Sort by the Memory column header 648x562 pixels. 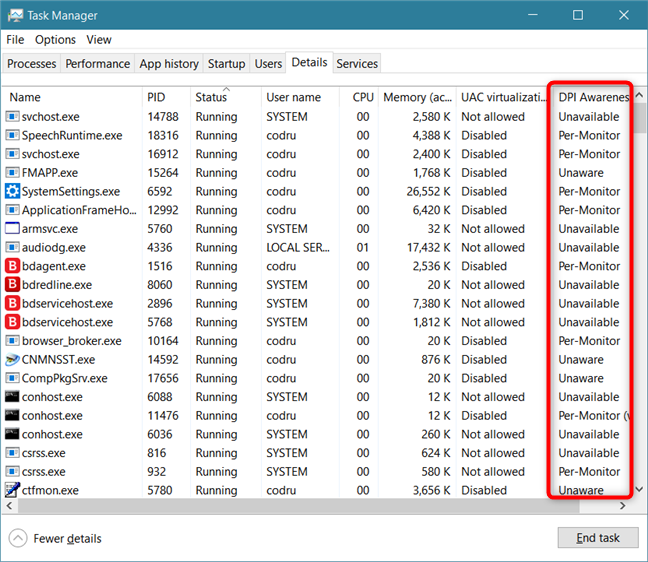(417, 97)
